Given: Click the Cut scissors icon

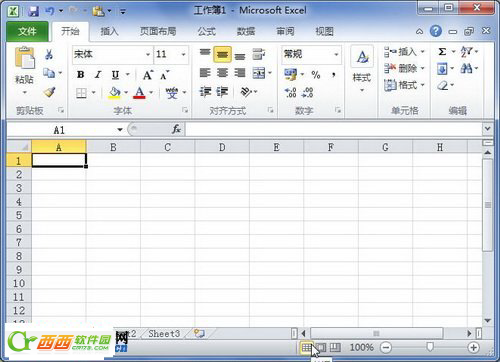Looking at the screenshot, I should (49, 54).
